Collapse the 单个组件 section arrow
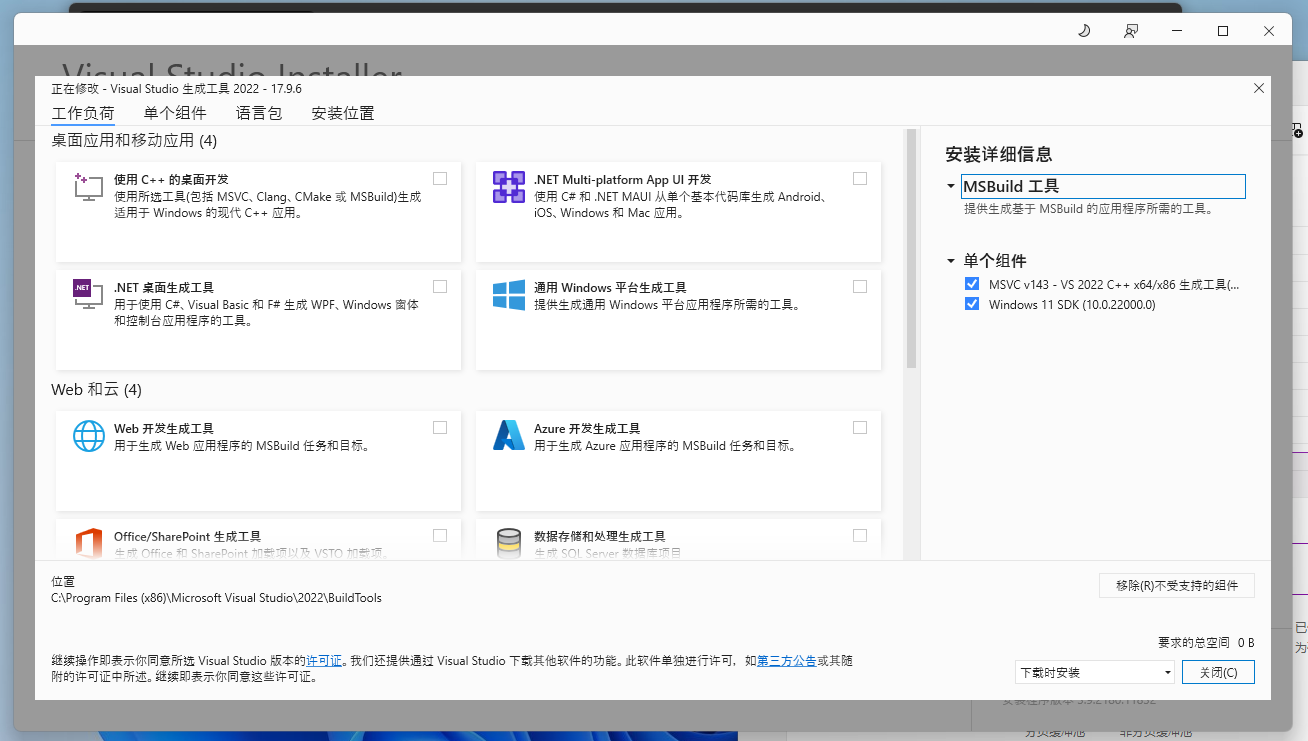Image resolution: width=1308 pixels, height=741 pixels. click(x=951, y=261)
